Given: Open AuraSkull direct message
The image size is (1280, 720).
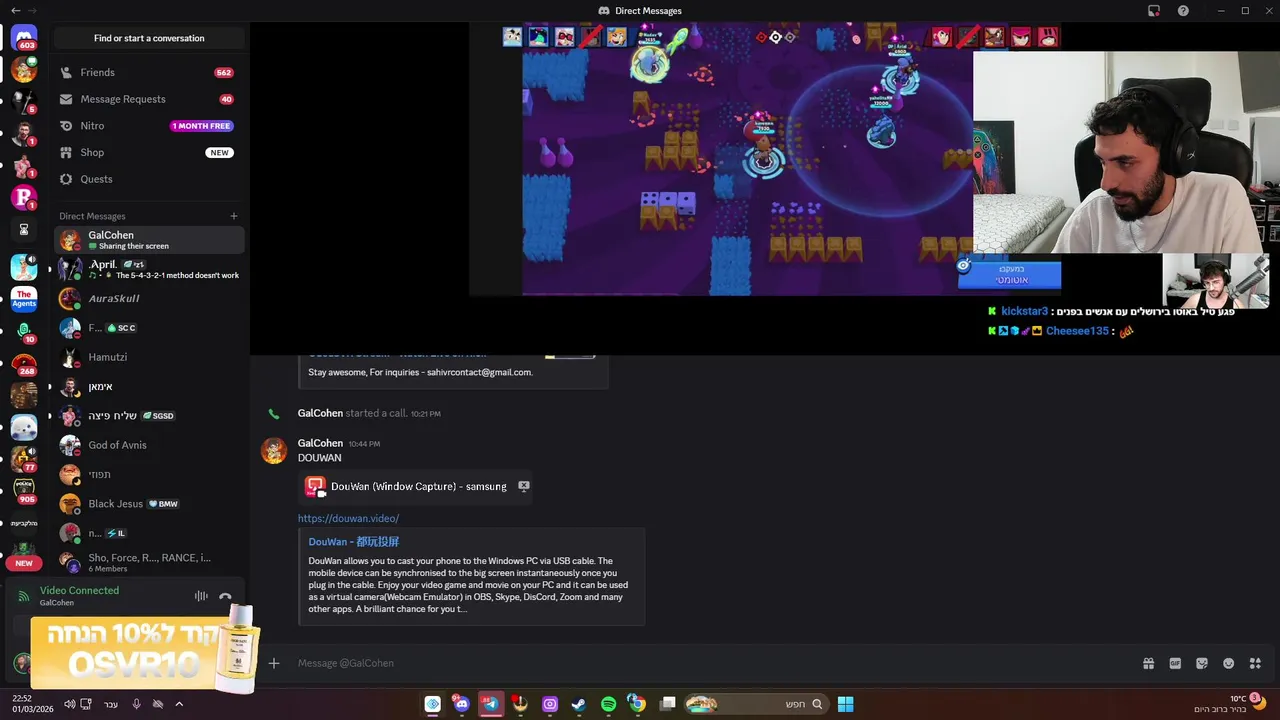Looking at the screenshot, I should (148, 298).
